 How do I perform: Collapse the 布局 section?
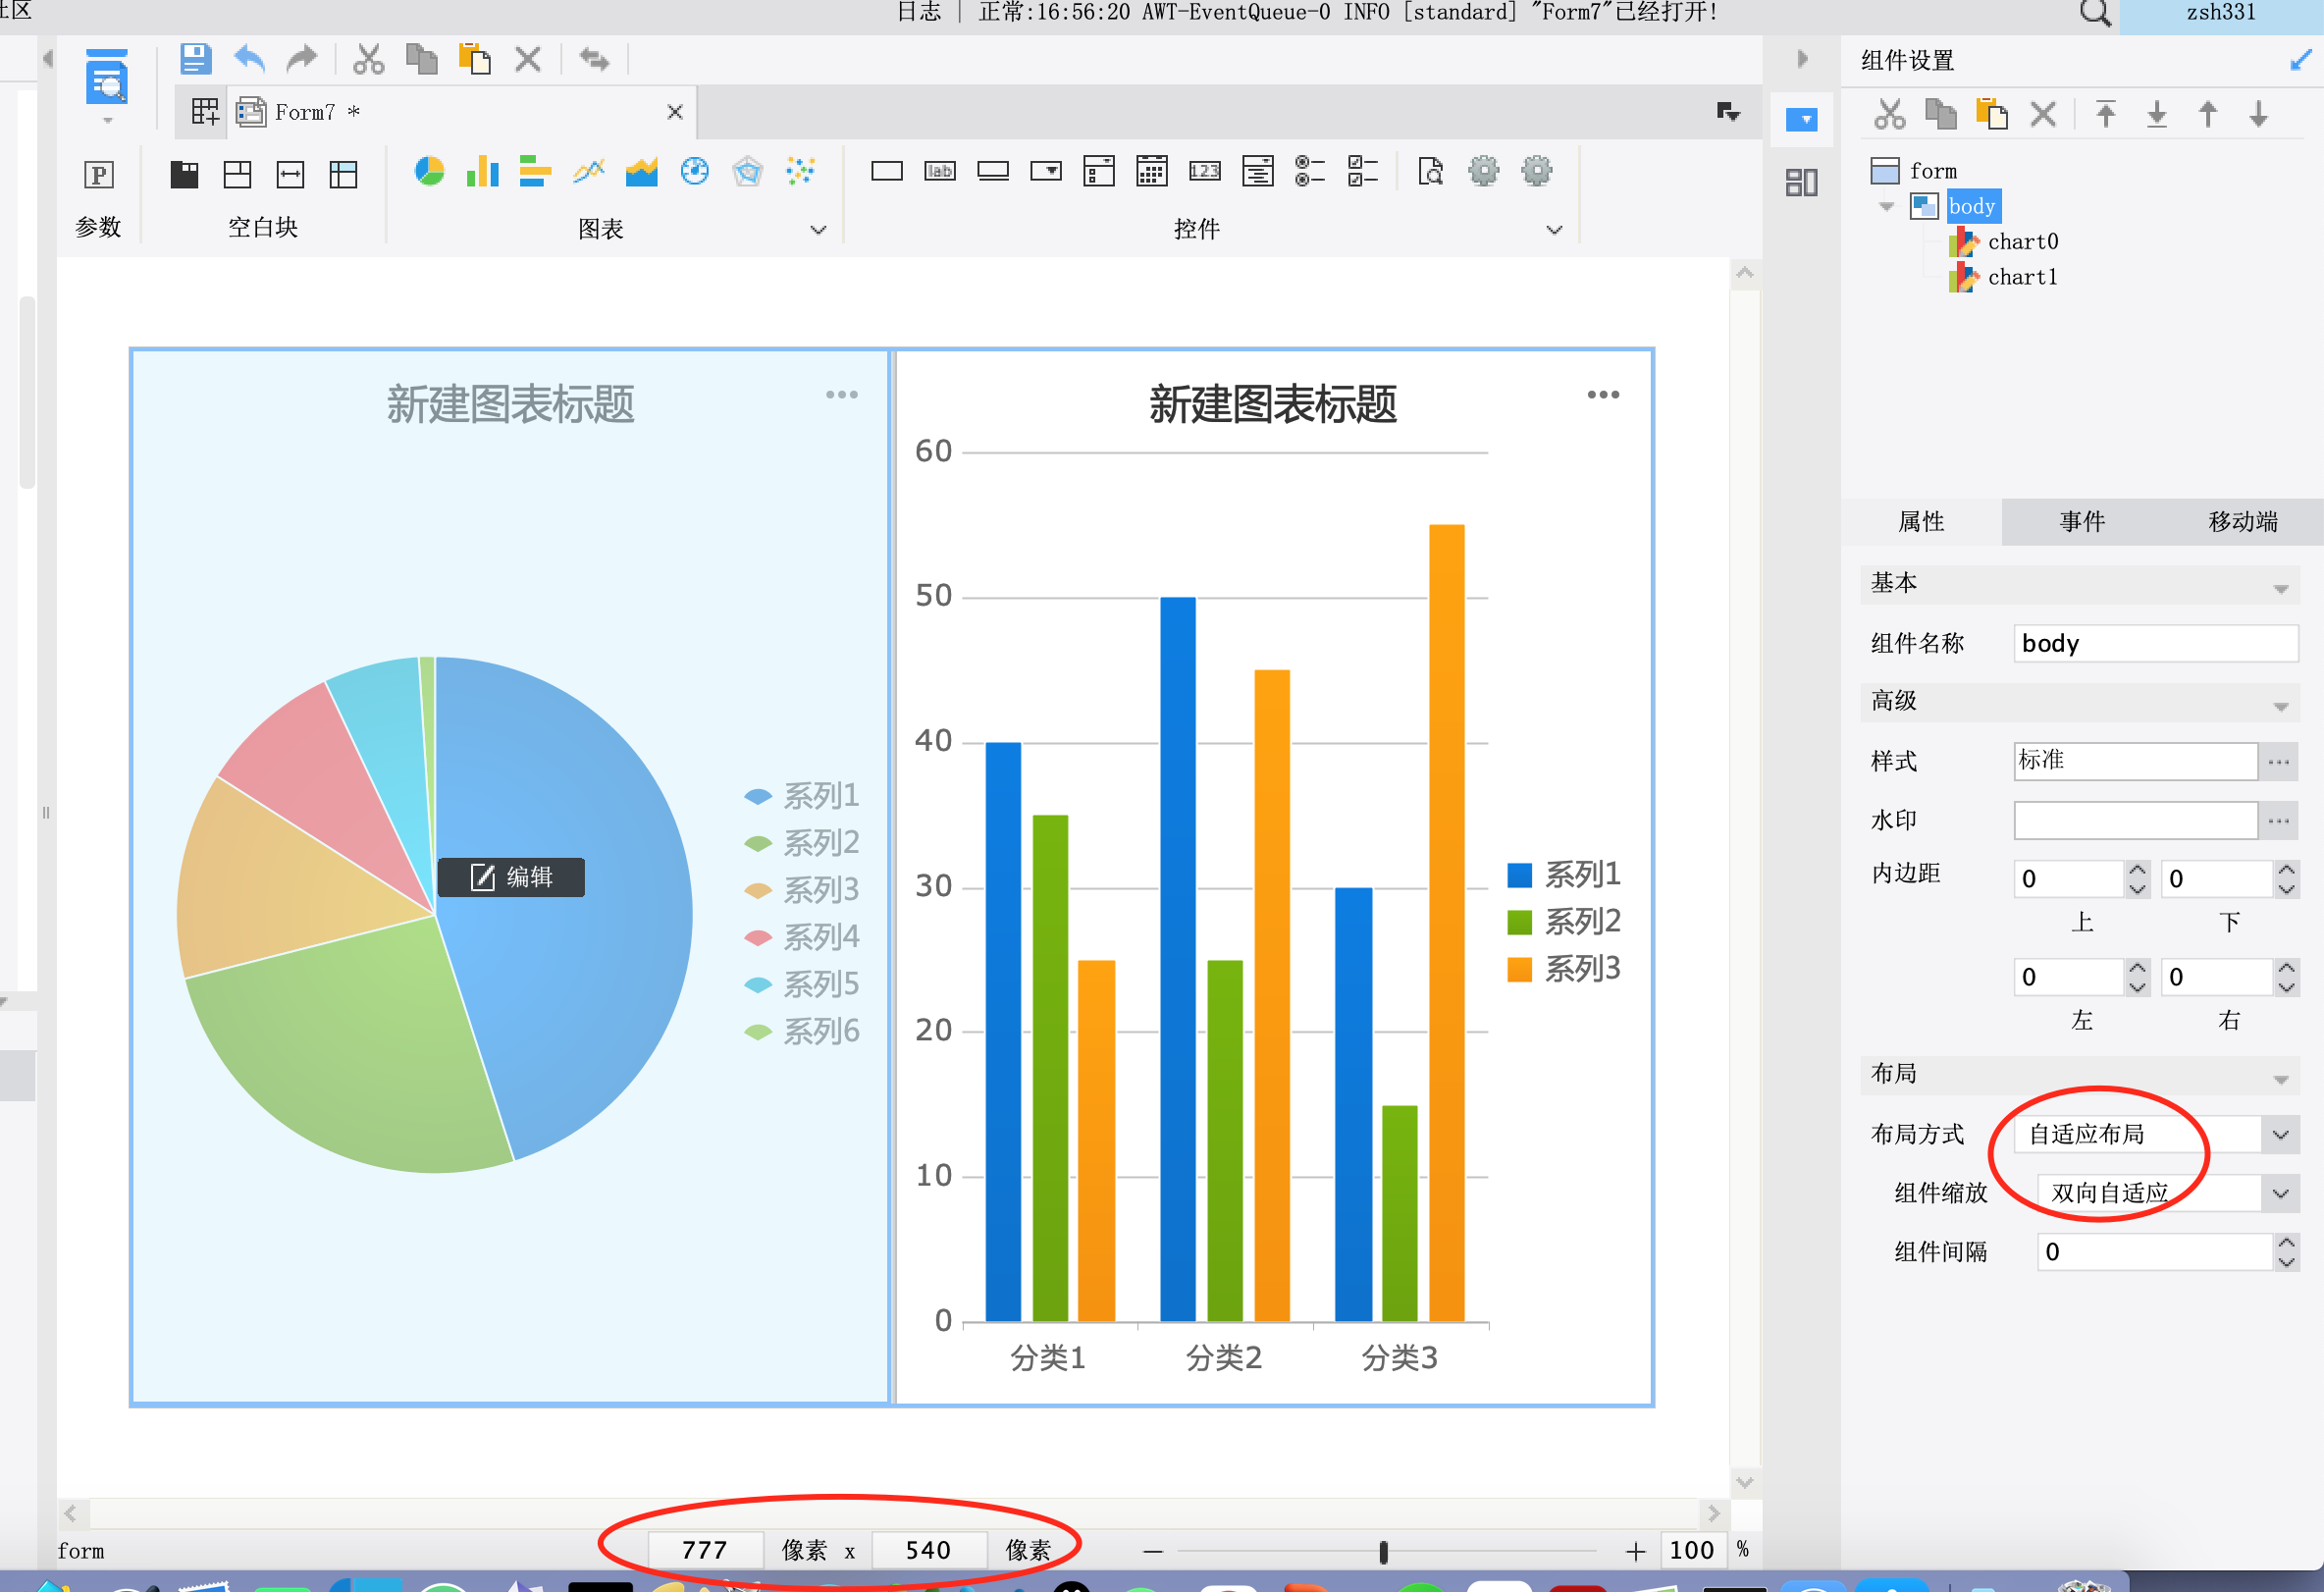[x=2280, y=1080]
